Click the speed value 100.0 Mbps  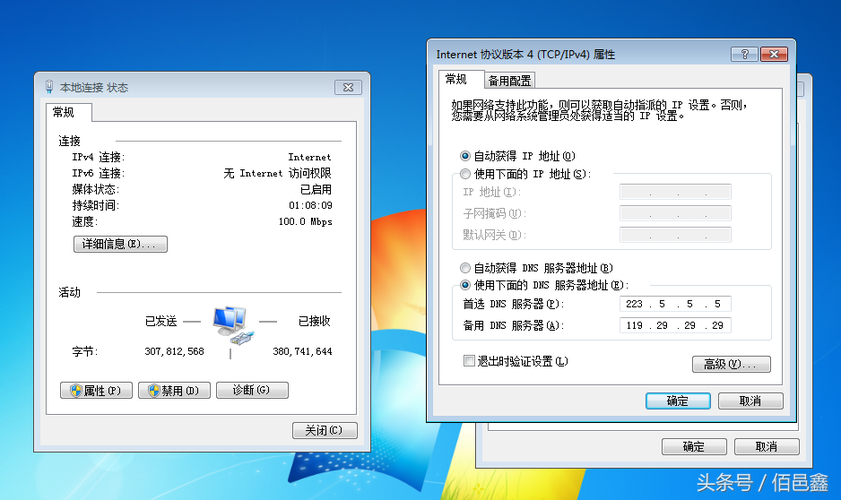tap(305, 222)
